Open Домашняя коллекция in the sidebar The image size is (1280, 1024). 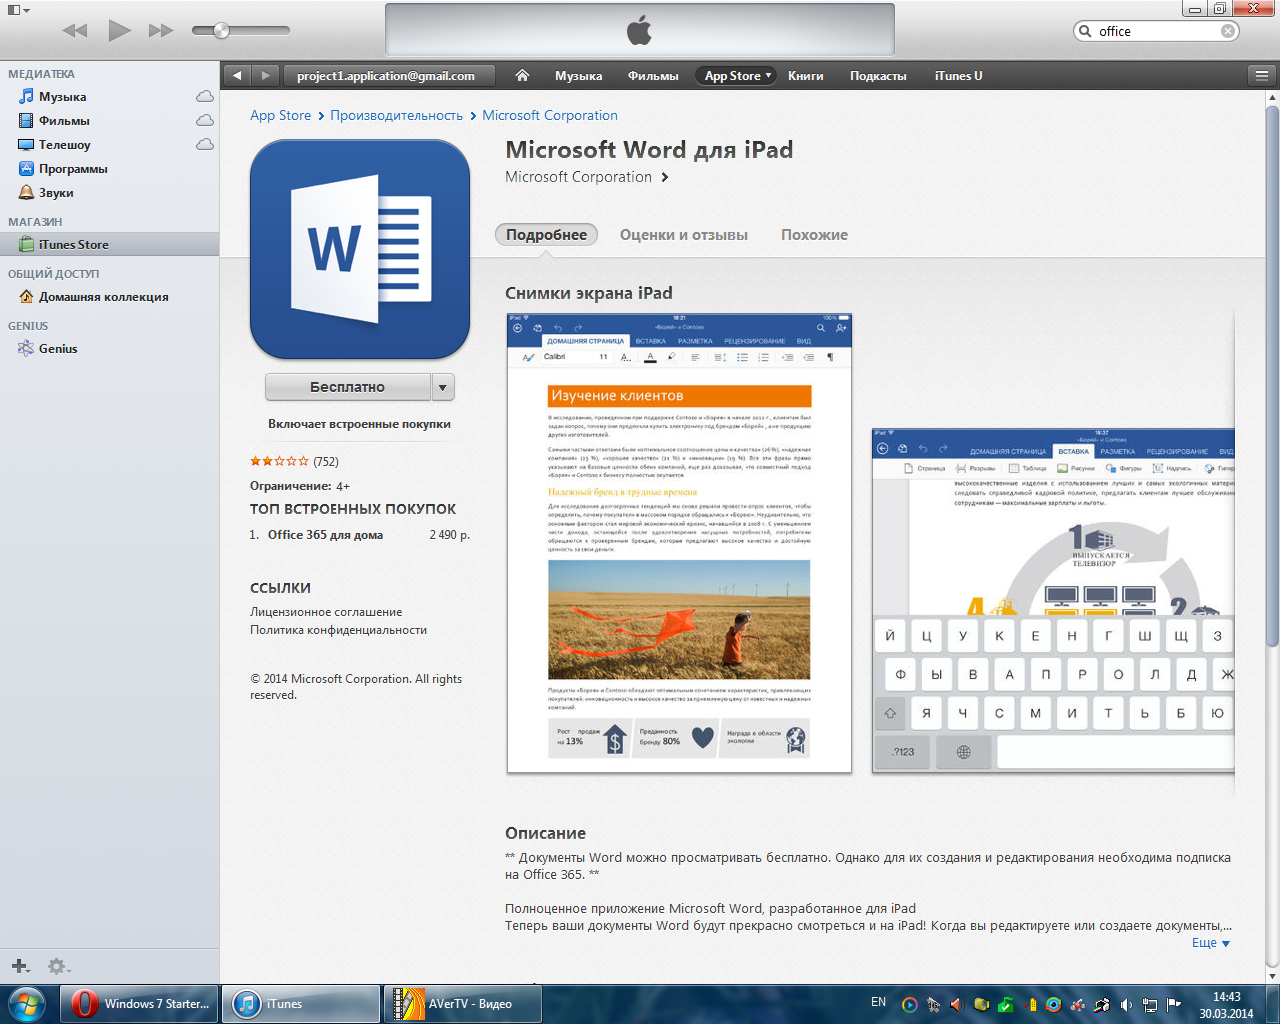click(x=103, y=297)
